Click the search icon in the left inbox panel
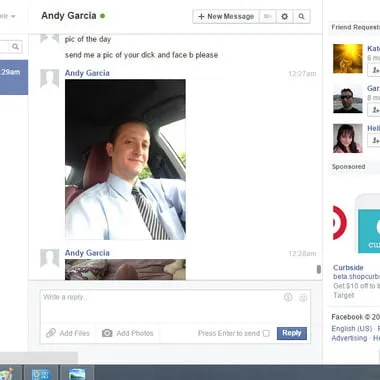 click(x=15, y=47)
